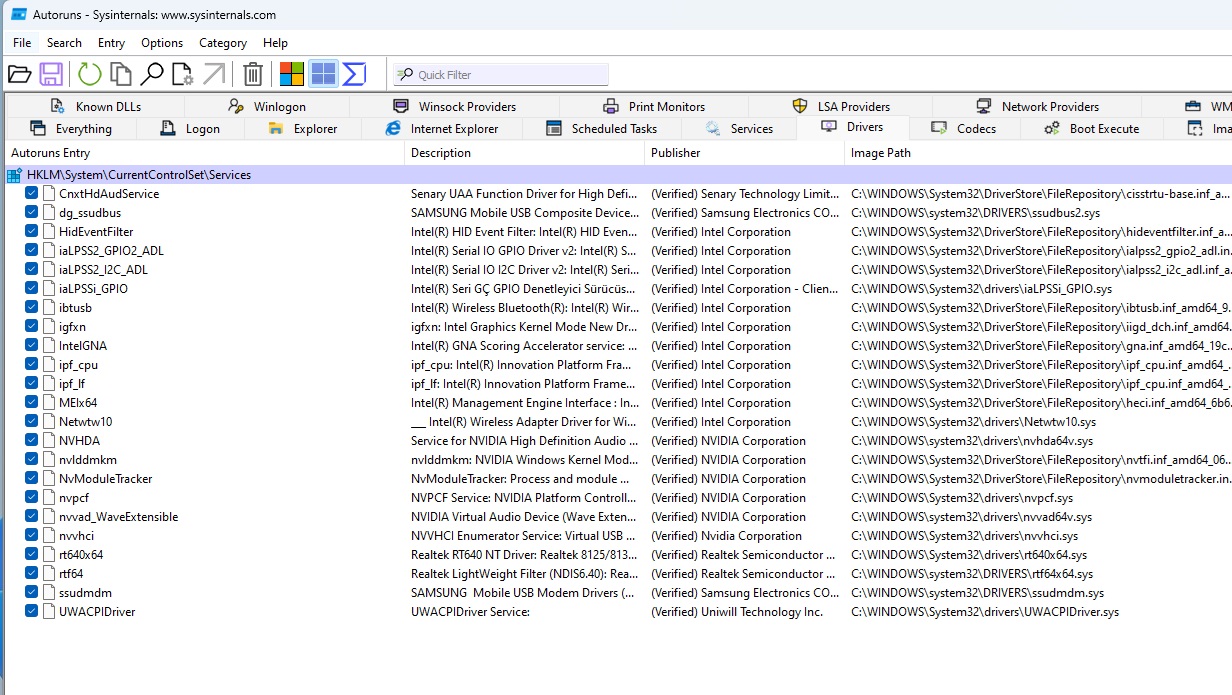Click the Jump to entry arrow icon
1232x695 pixels.
tap(214, 74)
